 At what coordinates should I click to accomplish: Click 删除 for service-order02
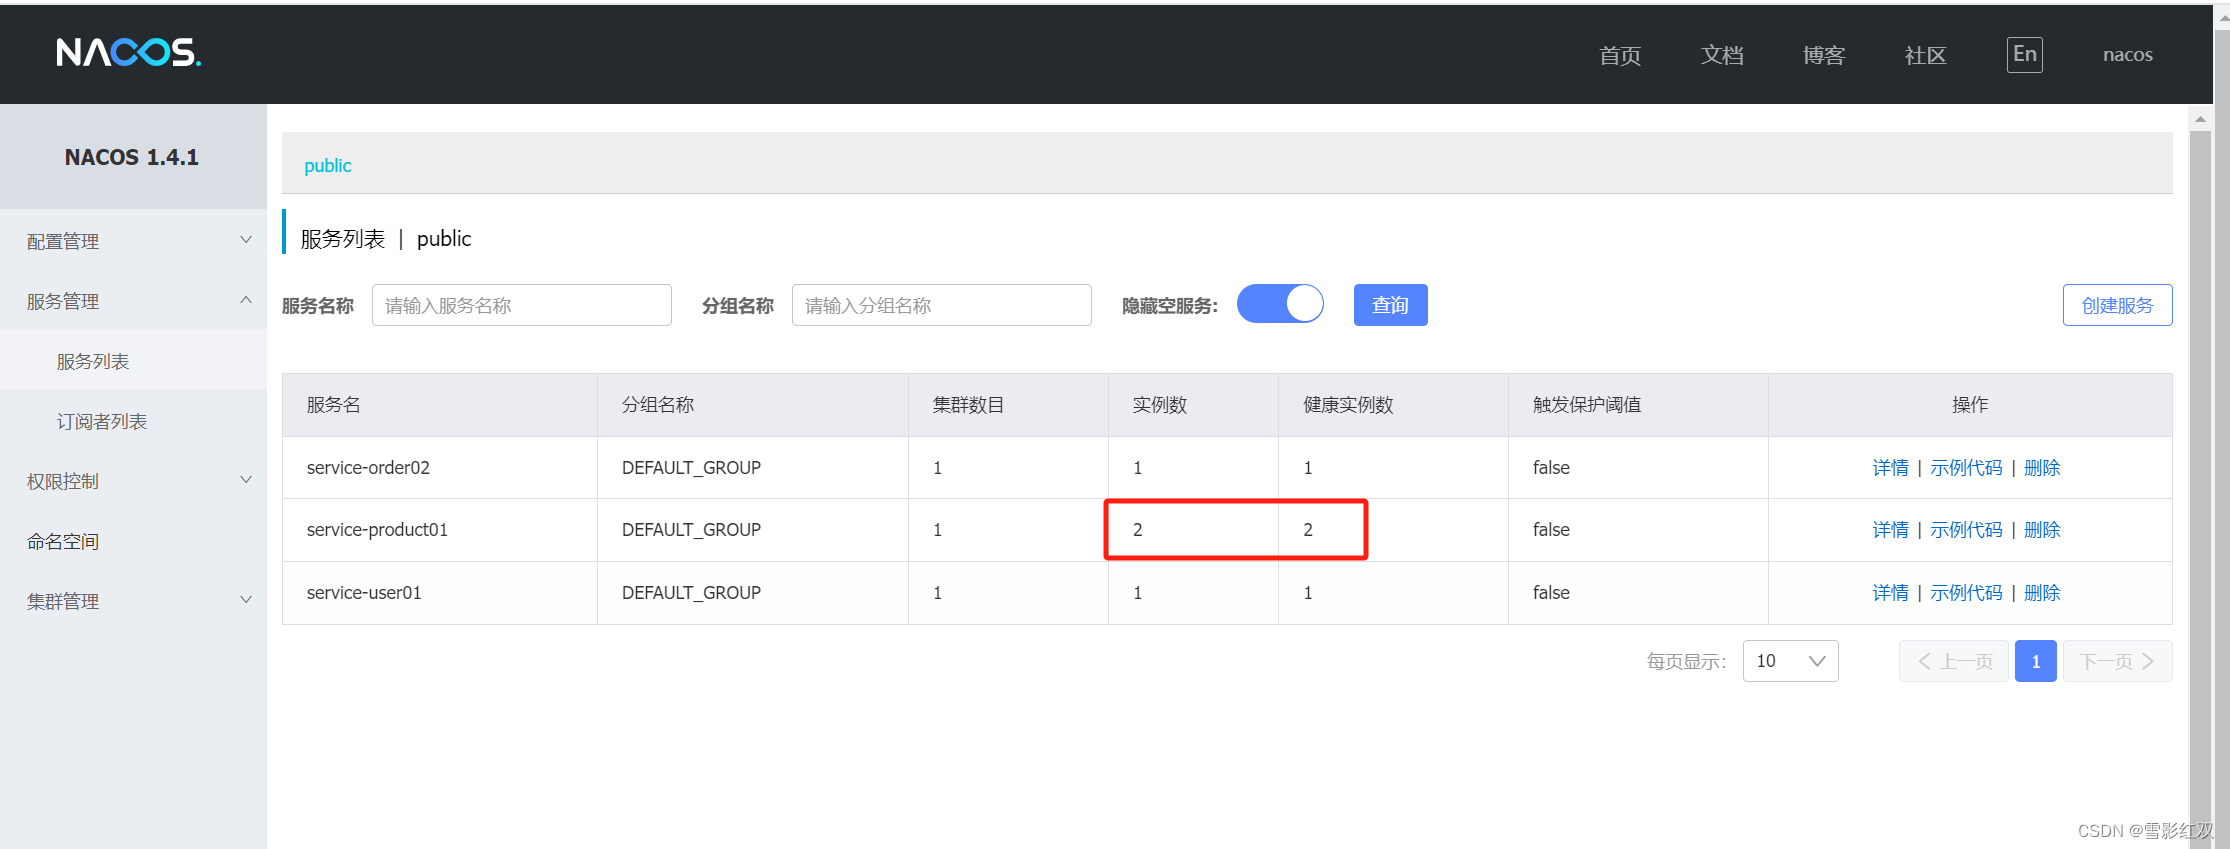2042,467
